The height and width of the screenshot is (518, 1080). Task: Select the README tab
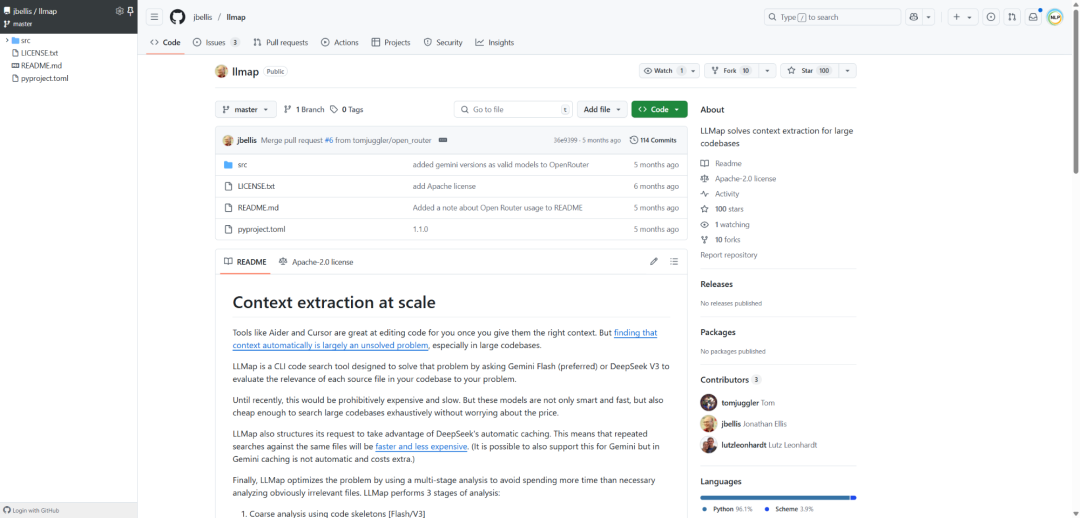(x=245, y=262)
